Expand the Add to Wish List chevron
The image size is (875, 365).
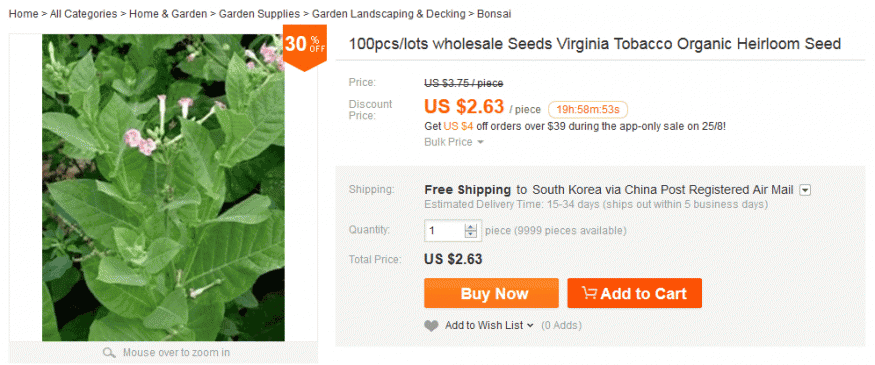530,325
